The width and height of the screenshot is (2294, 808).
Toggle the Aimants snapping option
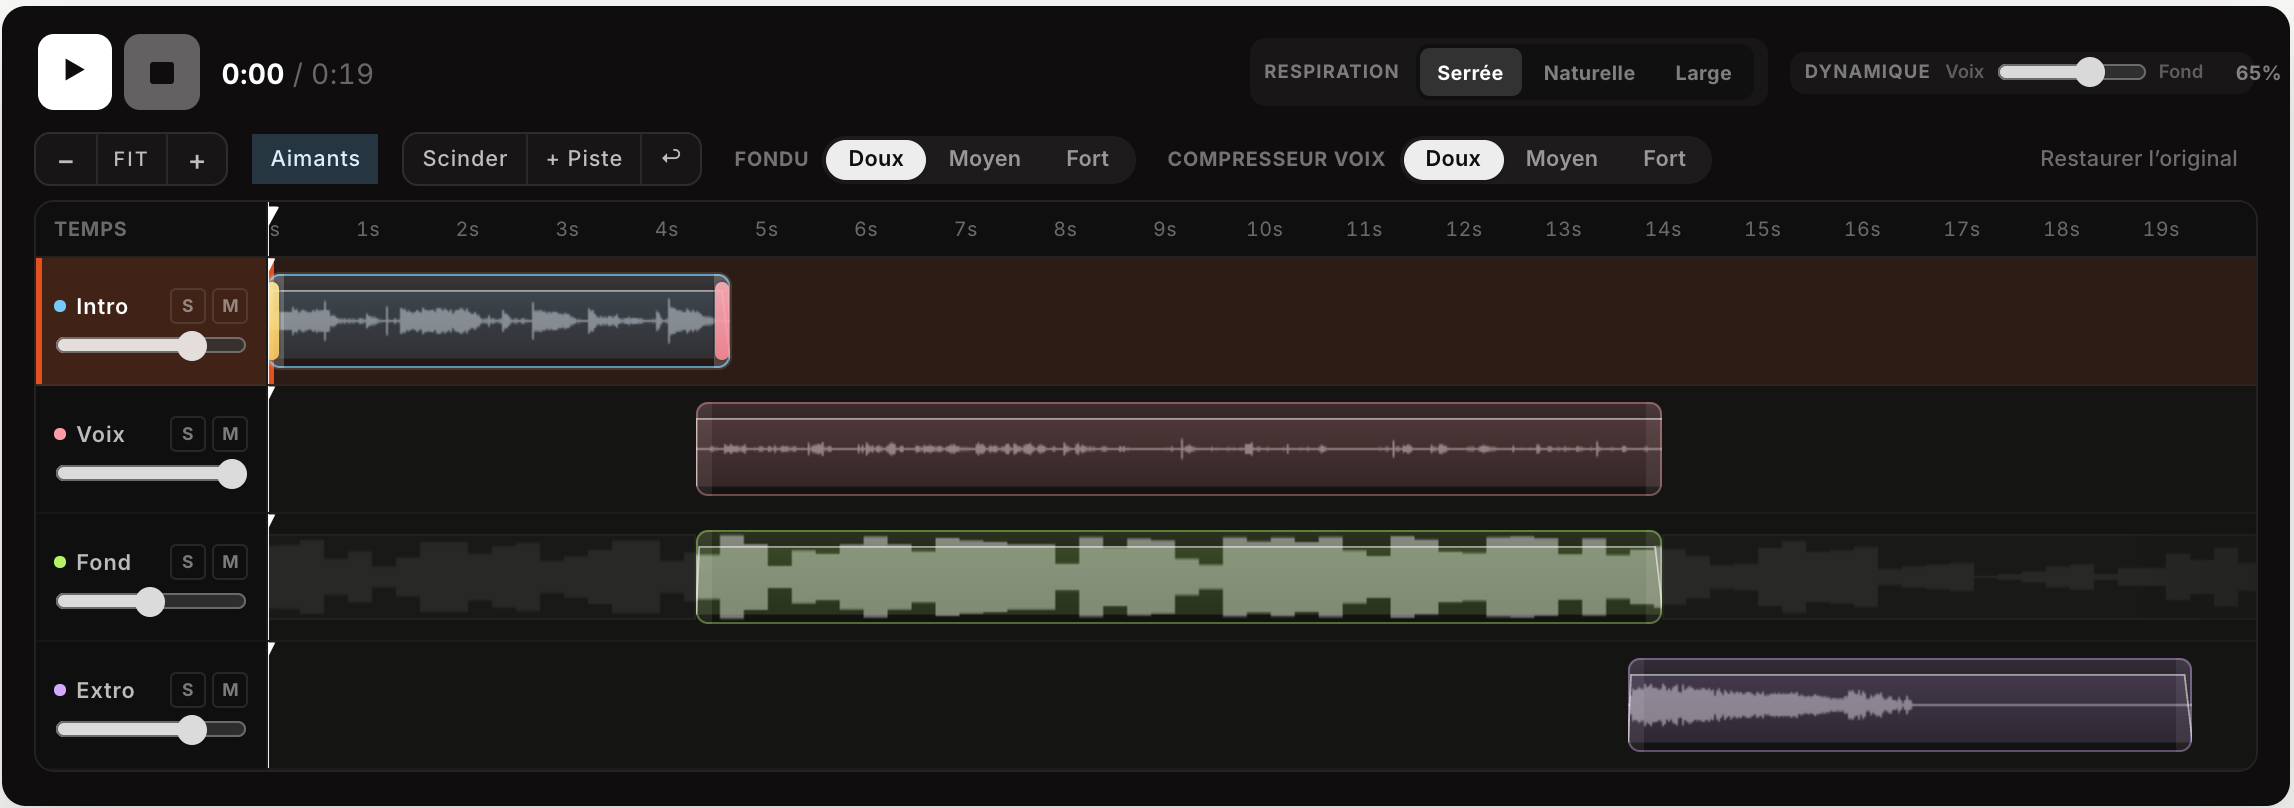tap(315, 159)
